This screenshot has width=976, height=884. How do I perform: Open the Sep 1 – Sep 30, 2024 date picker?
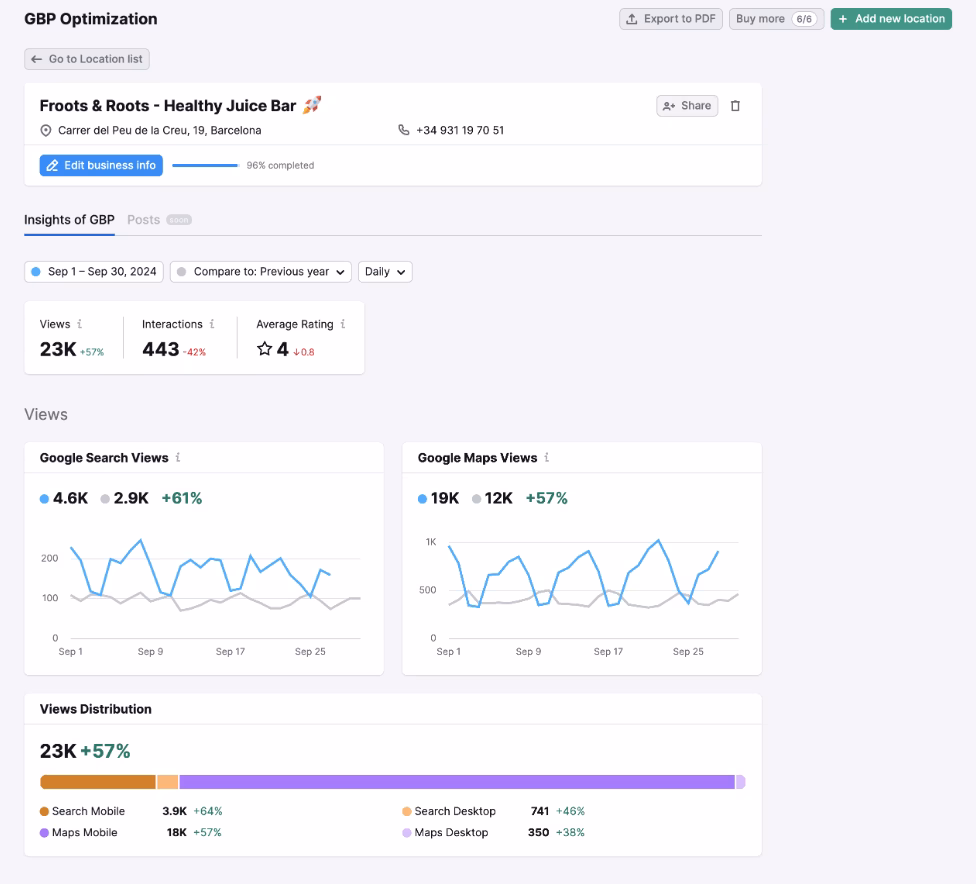click(x=94, y=272)
